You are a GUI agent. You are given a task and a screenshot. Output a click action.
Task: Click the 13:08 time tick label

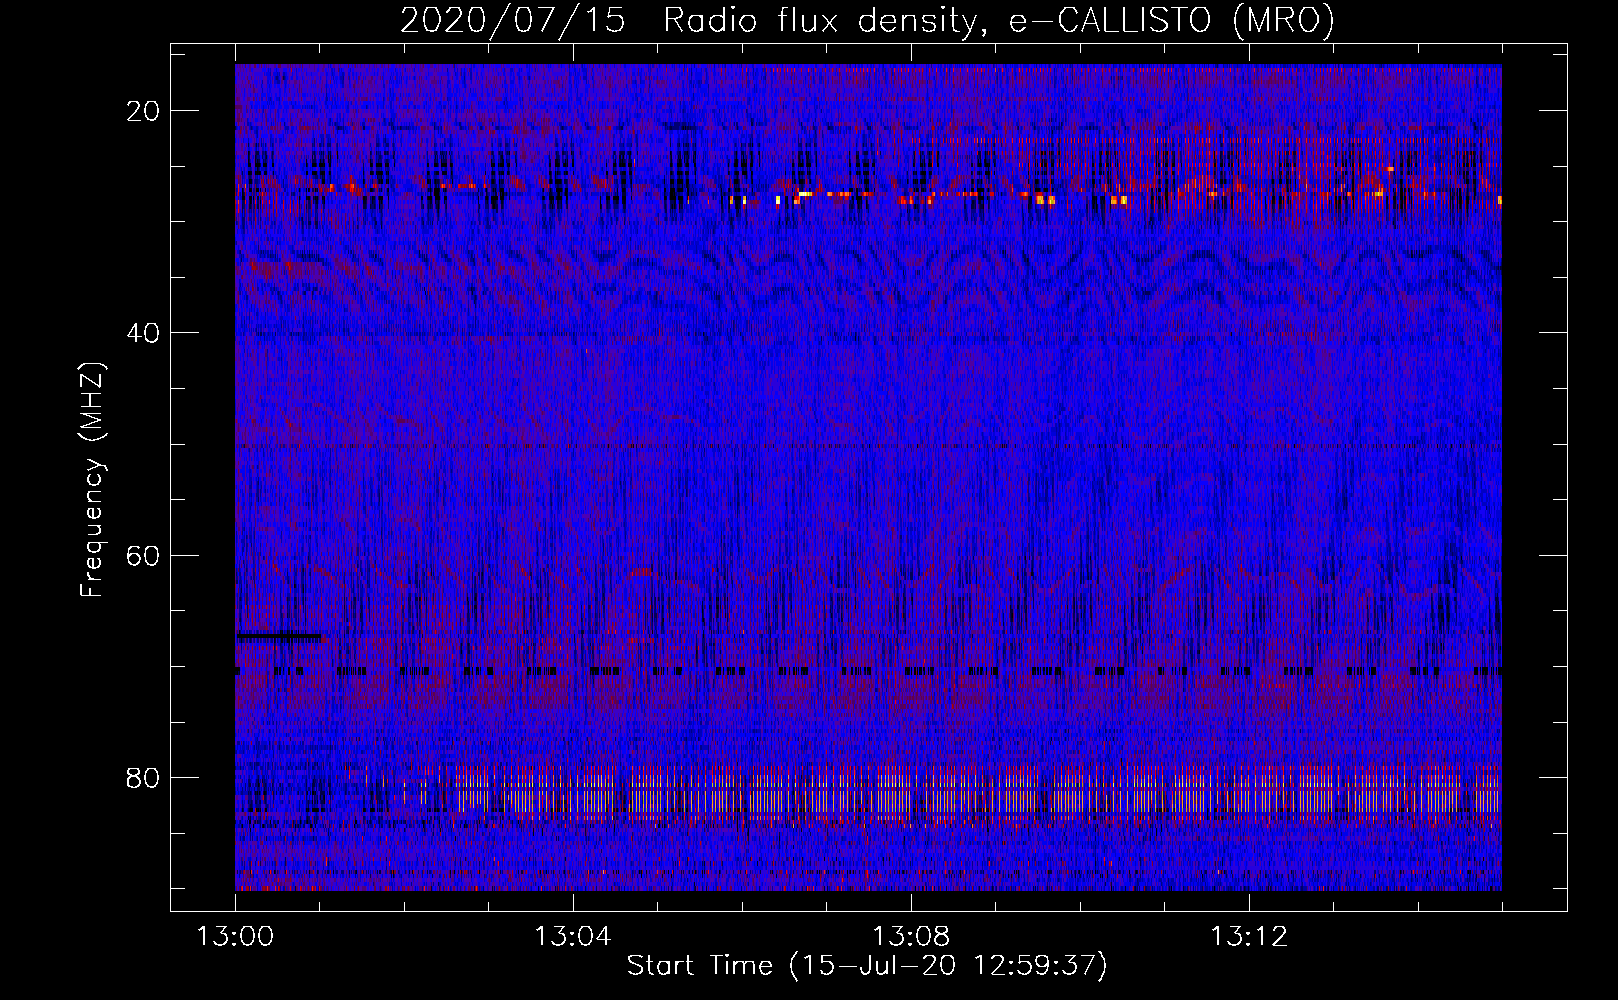911,937
